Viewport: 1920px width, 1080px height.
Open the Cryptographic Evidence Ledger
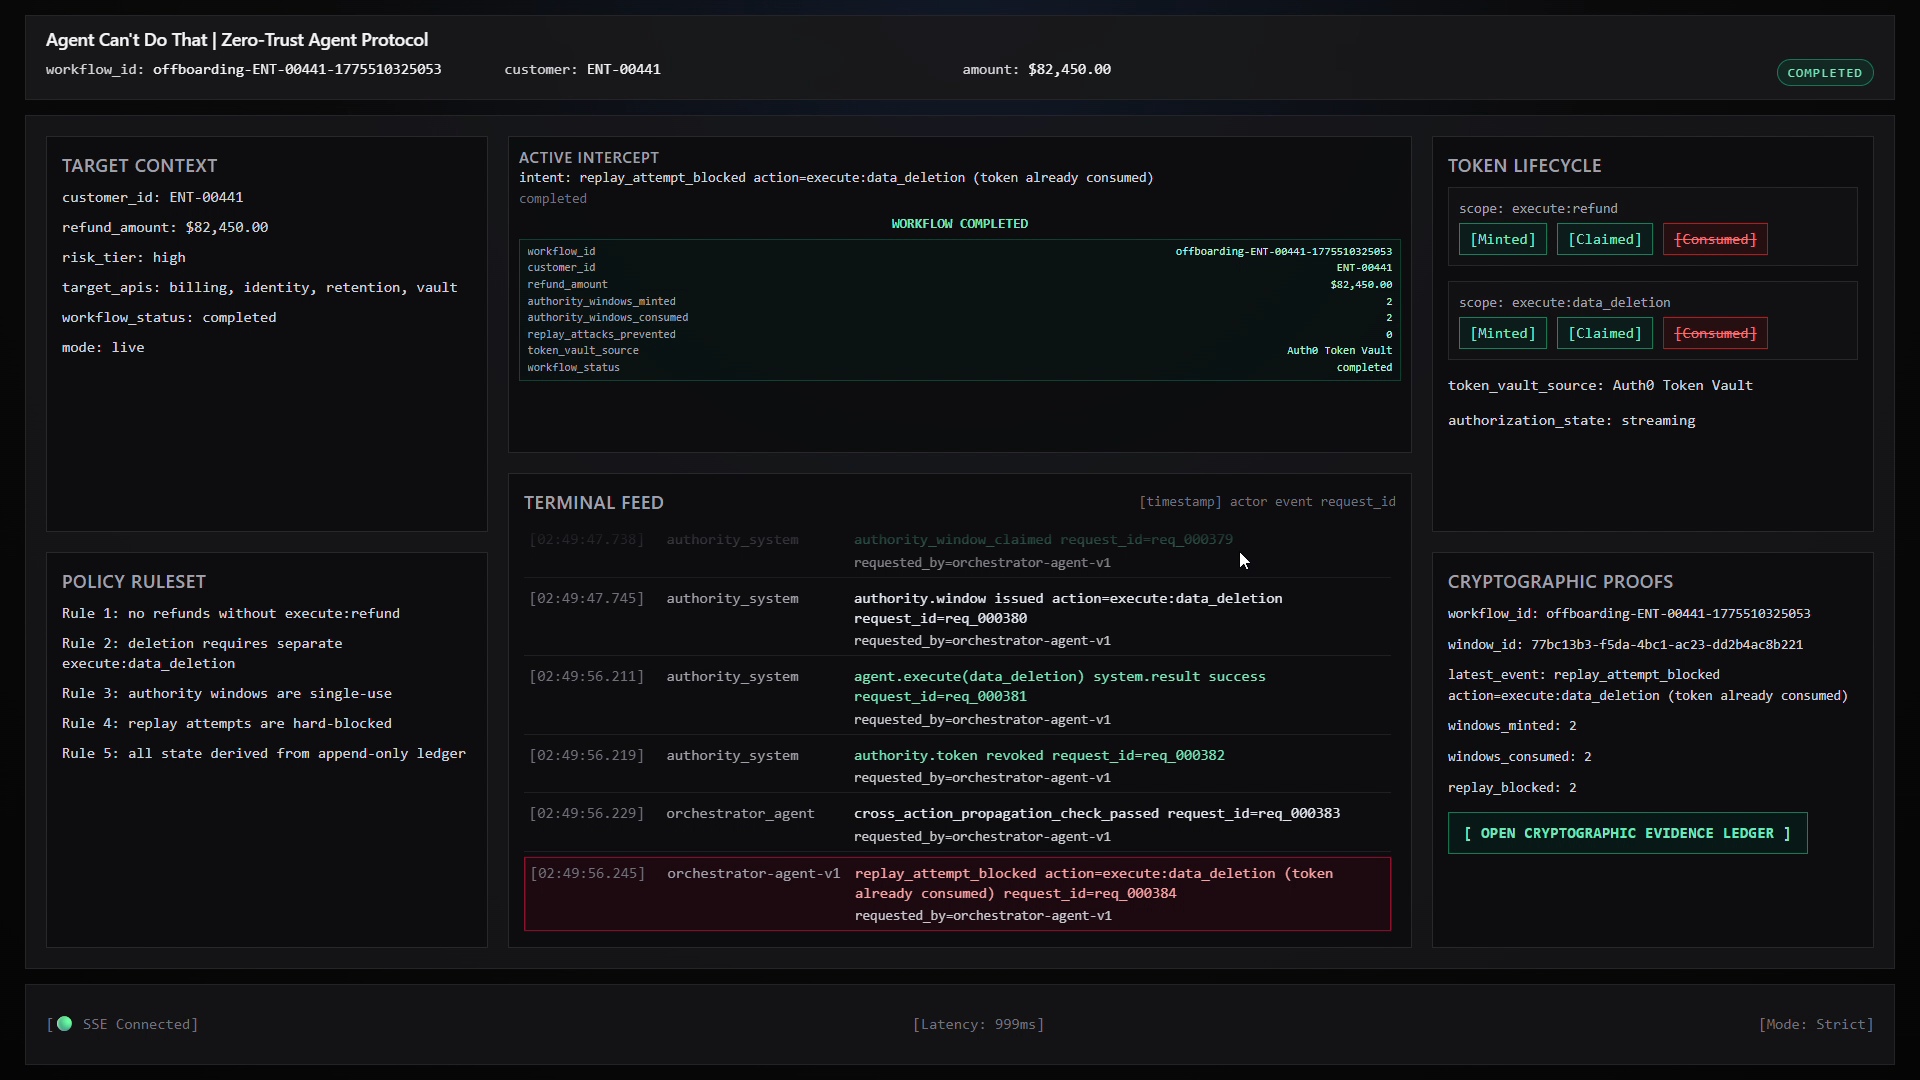[1627, 833]
